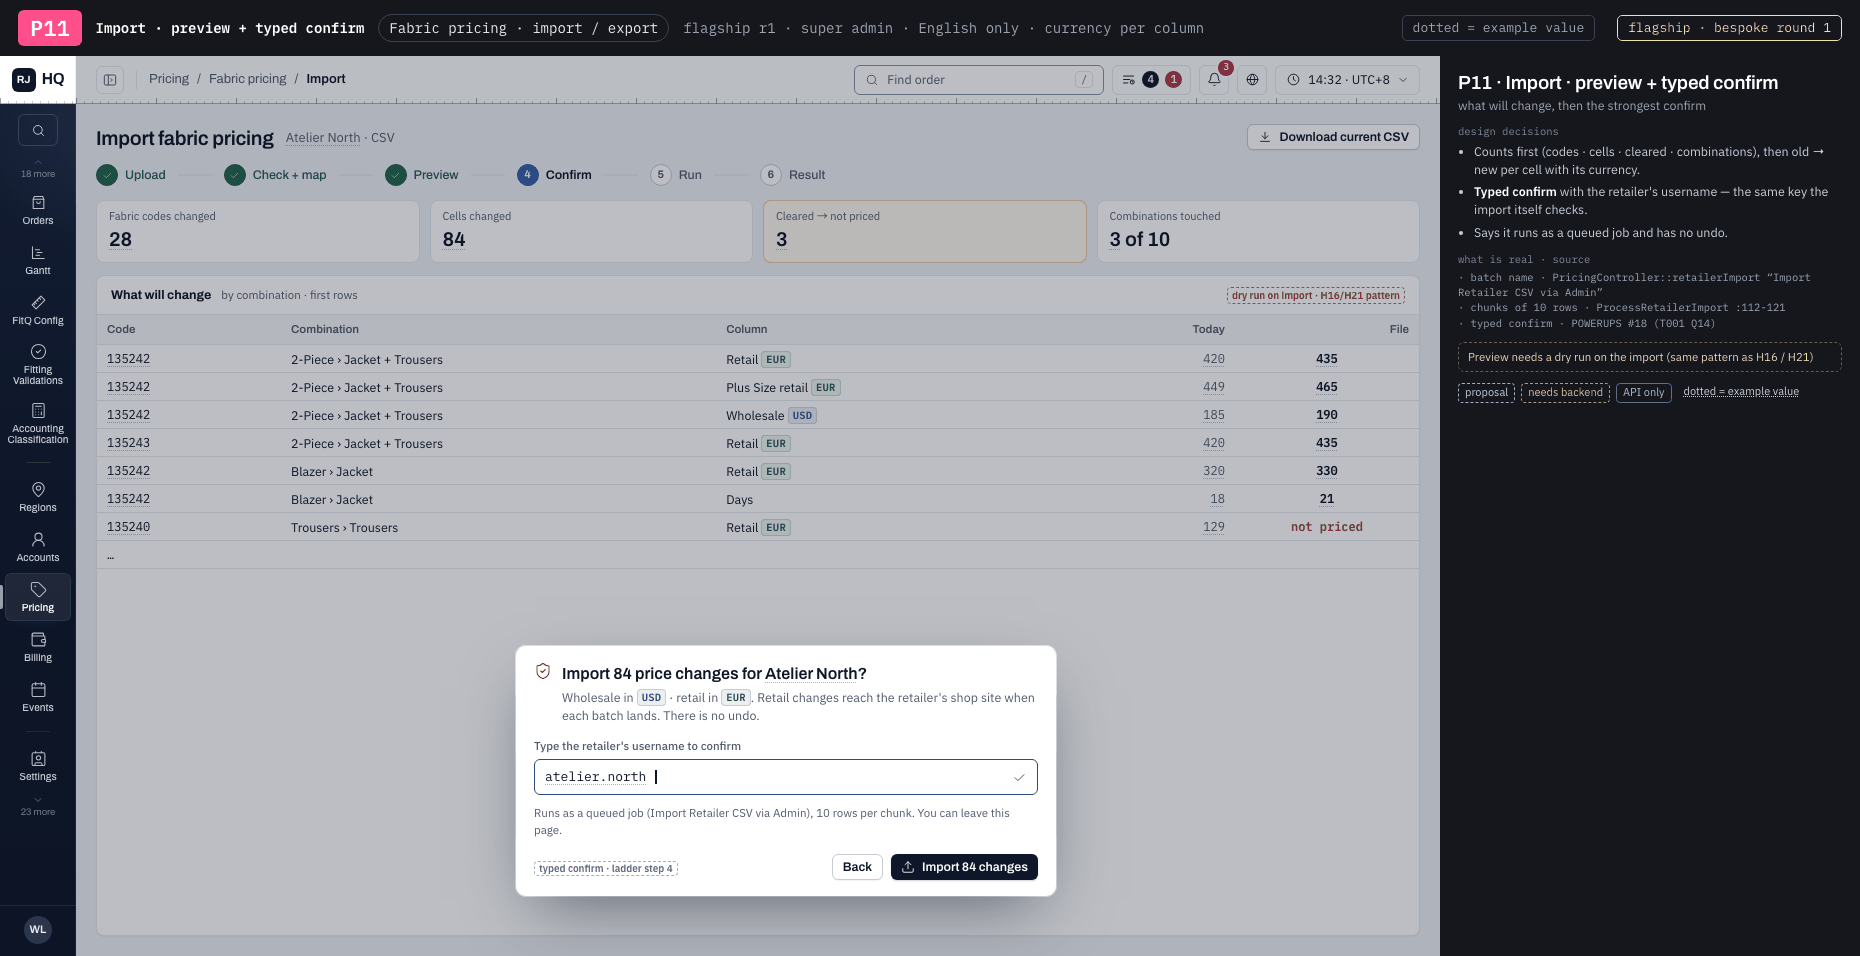Focus the Find order search field
The height and width of the screenshot is (956, 1860).
tap(979, 80)
